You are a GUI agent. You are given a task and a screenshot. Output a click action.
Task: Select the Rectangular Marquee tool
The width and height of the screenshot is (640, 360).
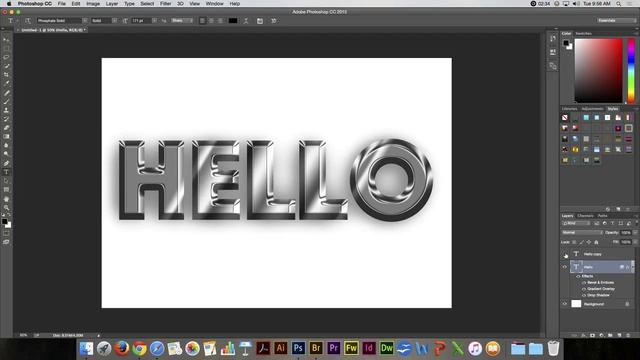pos(6,49)
